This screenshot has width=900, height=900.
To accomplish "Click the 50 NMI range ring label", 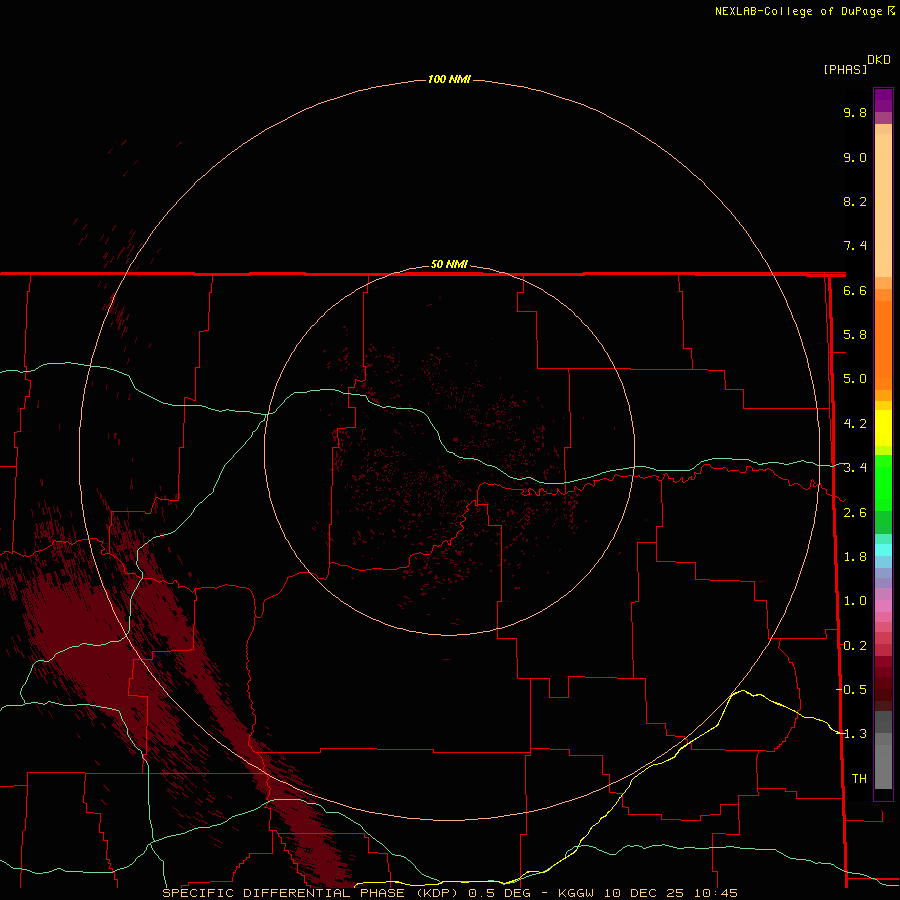I will (x=449, y=264).
